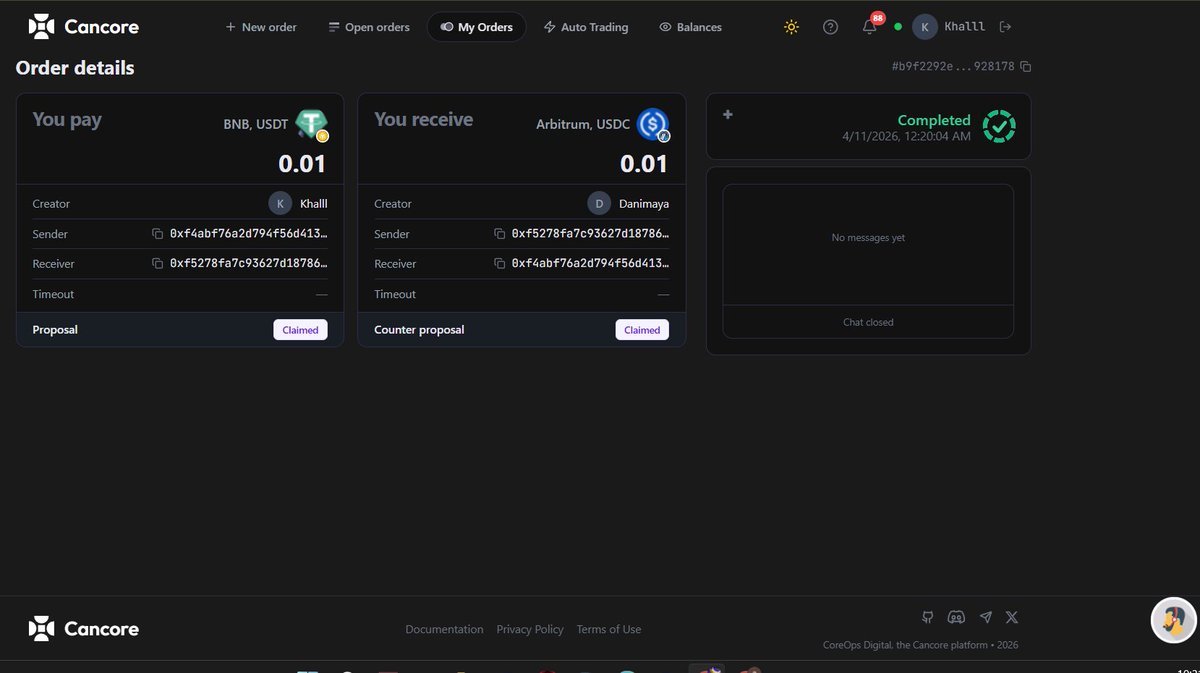This screenshot has width=1200, height=673.
Task: Click the Completed status text
Action: click(934, 120)
